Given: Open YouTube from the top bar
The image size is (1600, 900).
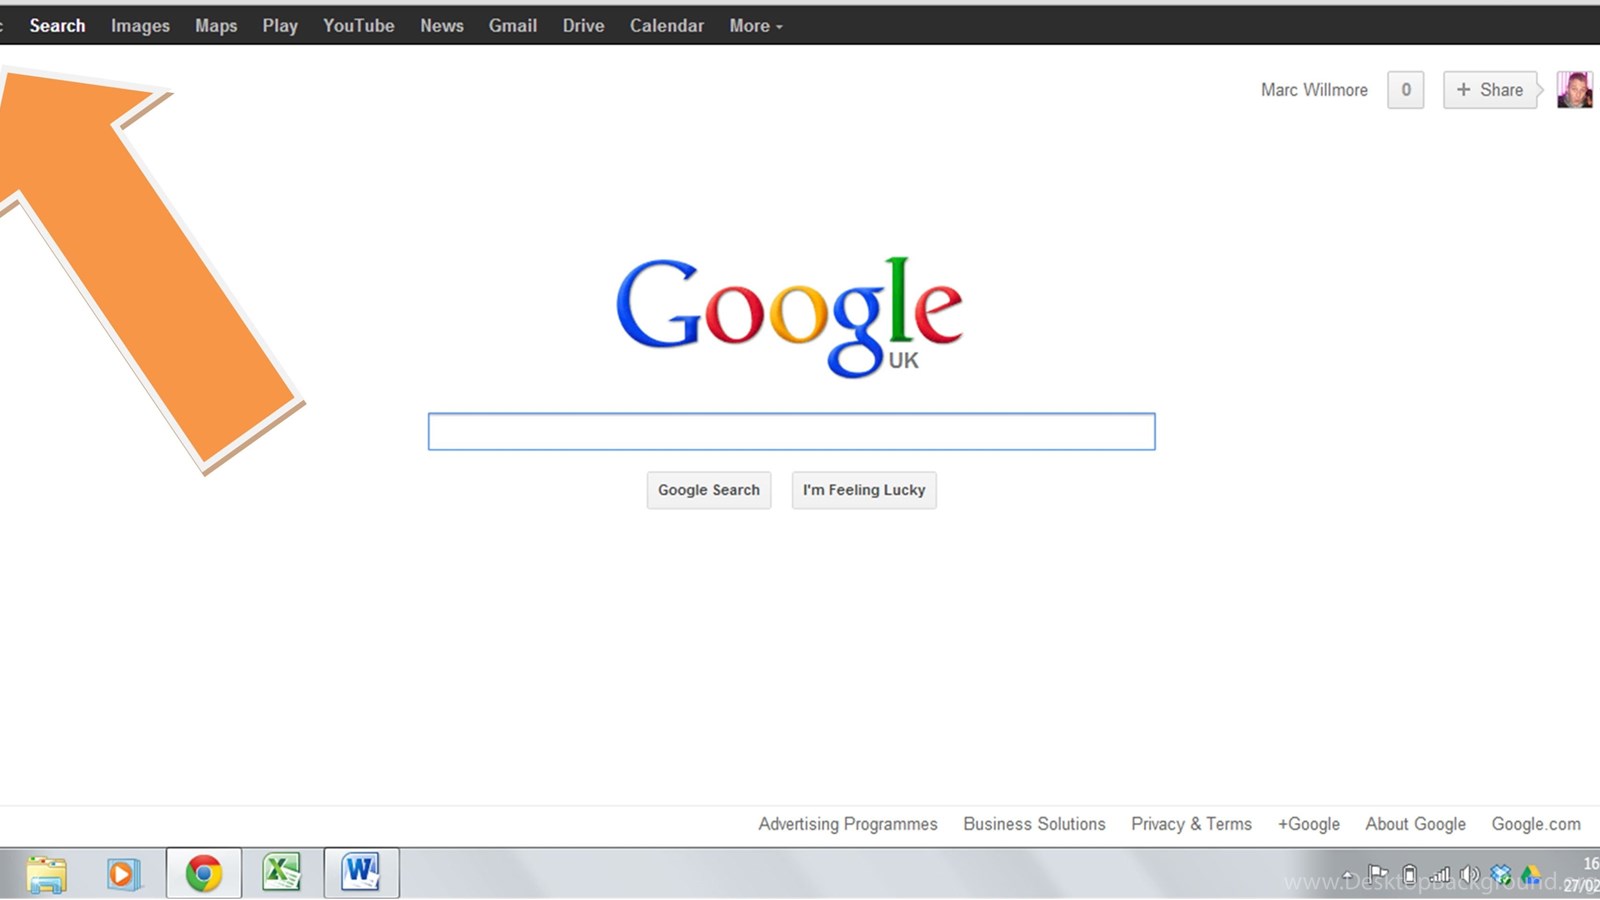Looking at the screenshot, I should click(358, 26).
